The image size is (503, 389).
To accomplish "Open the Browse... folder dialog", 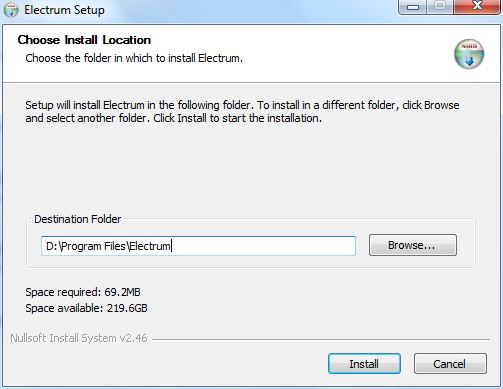I will (413, 245).
